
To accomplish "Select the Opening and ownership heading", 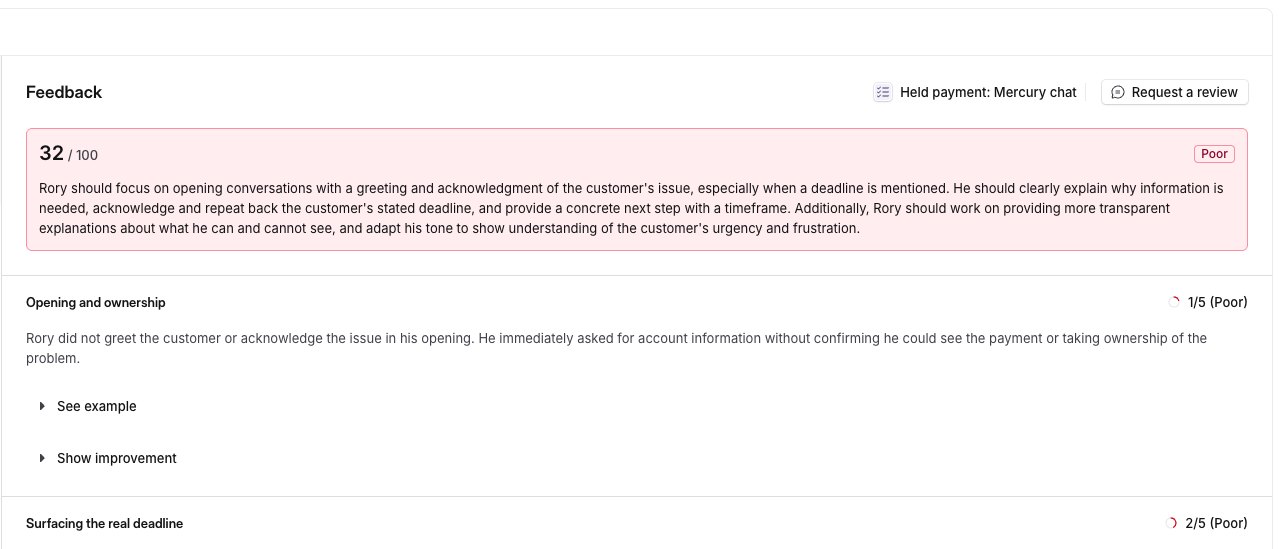I will [96, 302].
